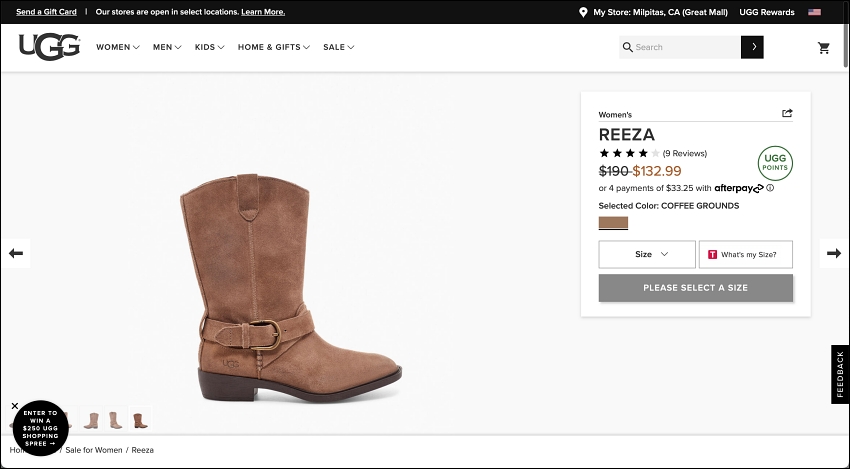This screenshot has width=850, height=469.
Task: Select the Coffee Grounds color swatch
Action: (613, 223)
